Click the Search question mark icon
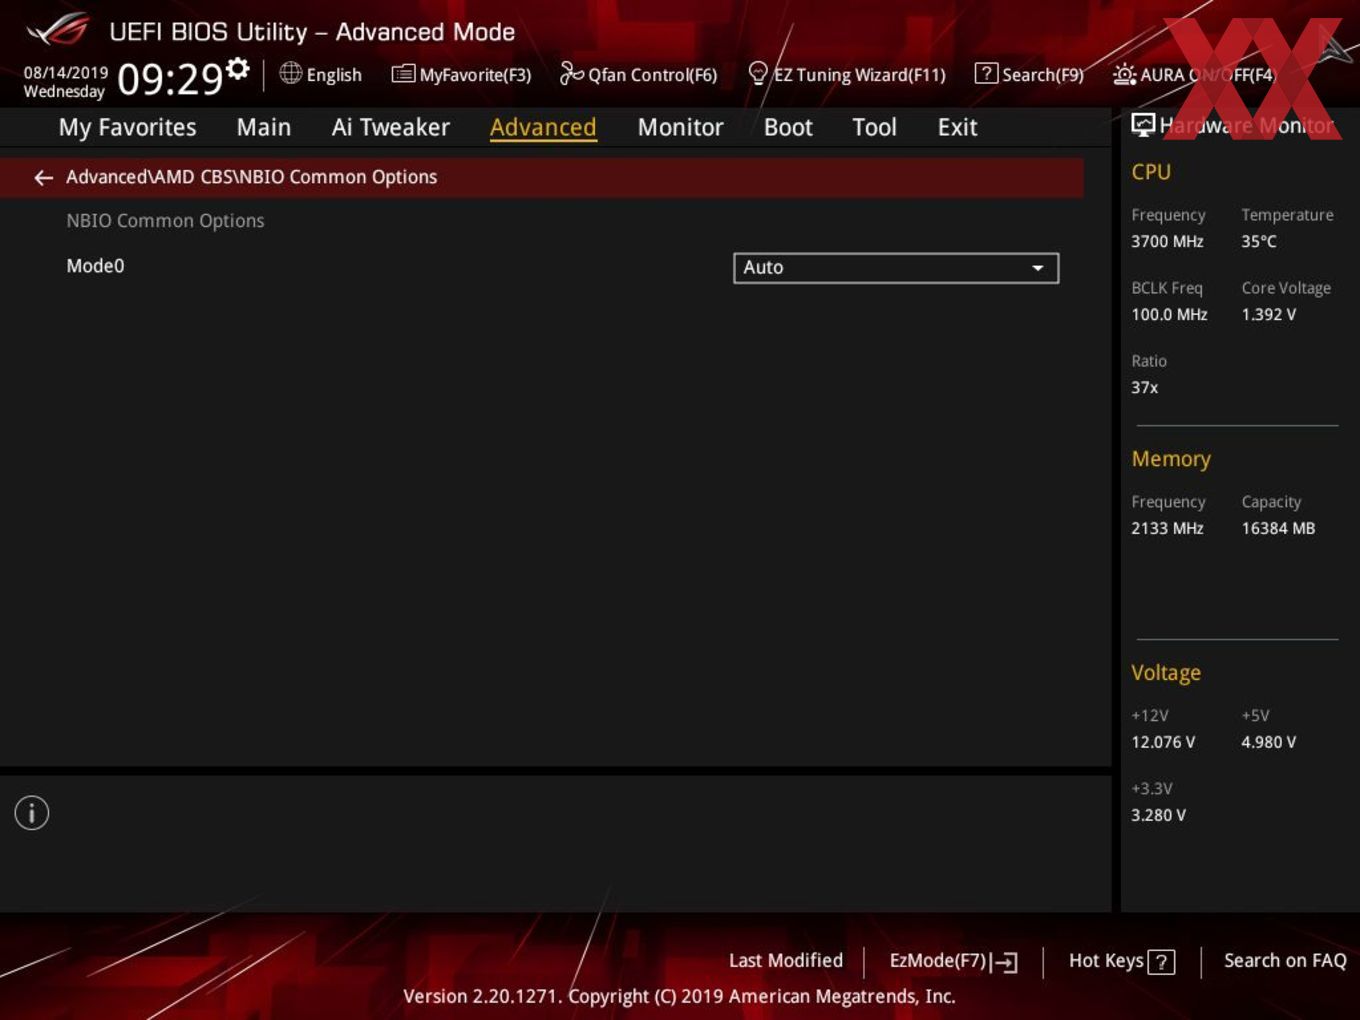The height and width of the screenshot is (1020, 1360). click(x=986, y=73)
